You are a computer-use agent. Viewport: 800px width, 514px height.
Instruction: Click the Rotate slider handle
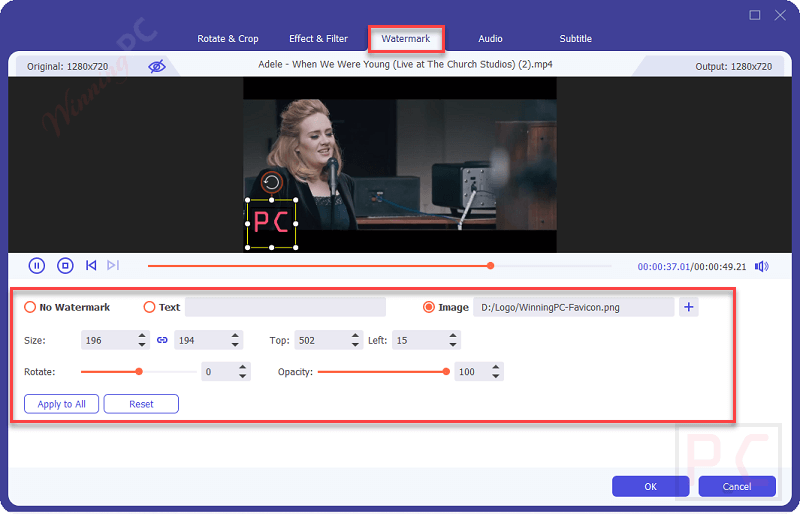(x=139, y=372)
